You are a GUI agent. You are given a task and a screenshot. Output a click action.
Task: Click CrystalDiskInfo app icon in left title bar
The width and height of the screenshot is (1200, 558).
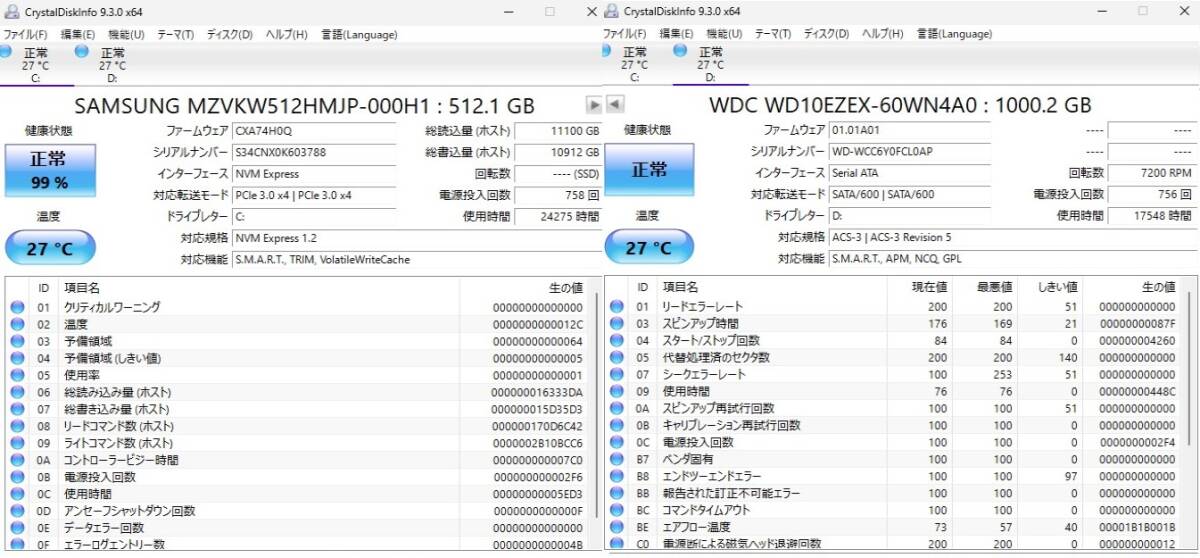click(10, 11)
